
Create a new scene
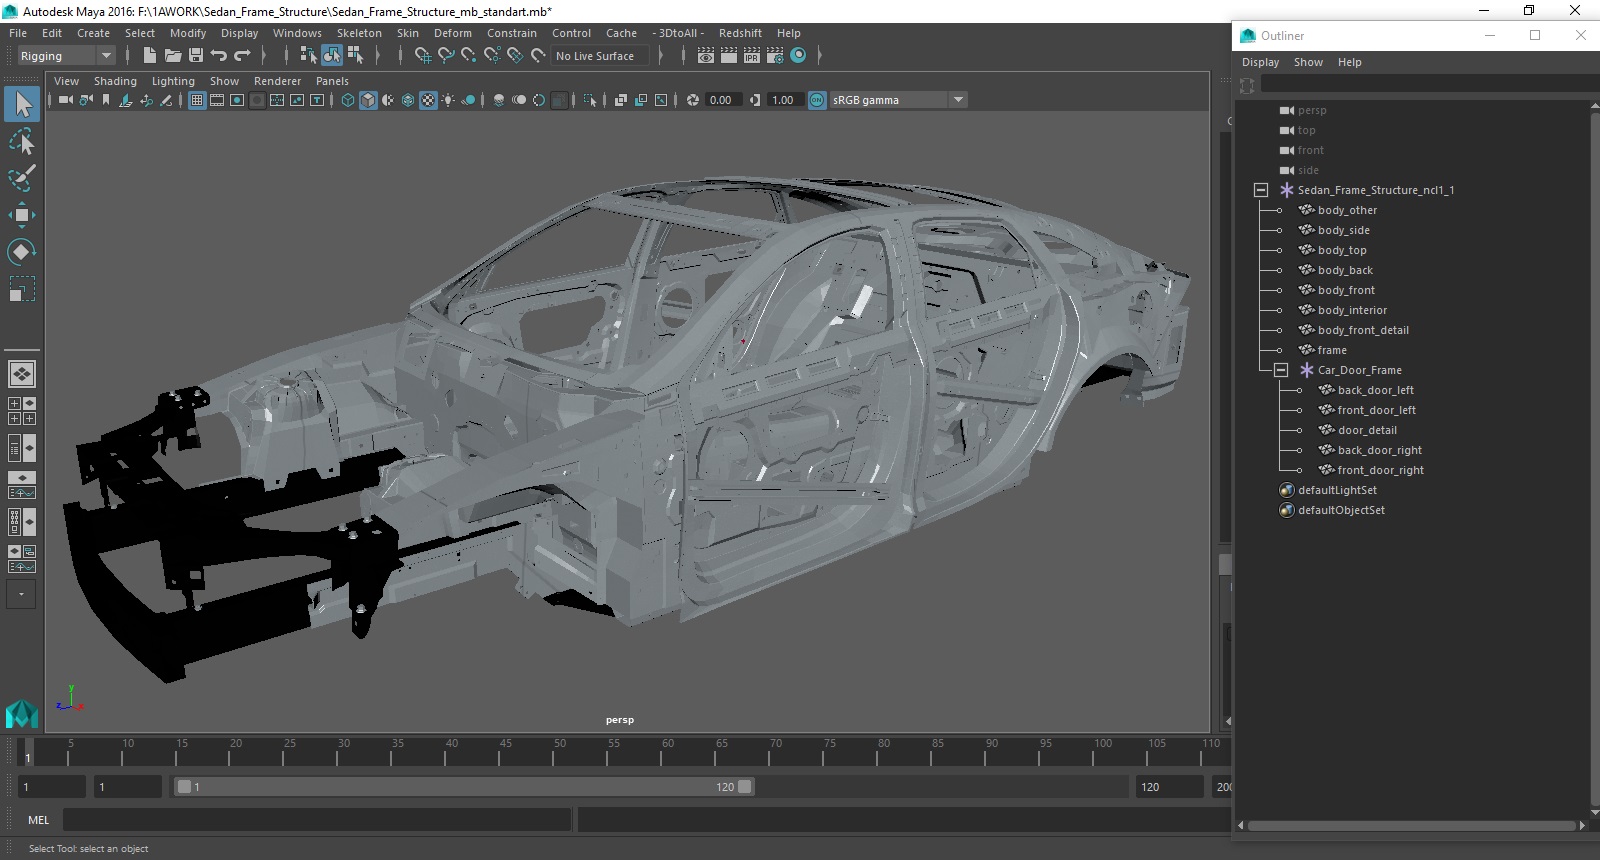(x=149, y=56)
